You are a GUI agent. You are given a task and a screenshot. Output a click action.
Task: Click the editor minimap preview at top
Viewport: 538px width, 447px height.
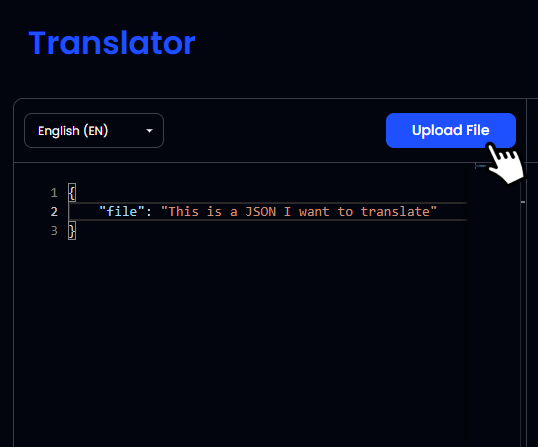(x=480, y=166)
